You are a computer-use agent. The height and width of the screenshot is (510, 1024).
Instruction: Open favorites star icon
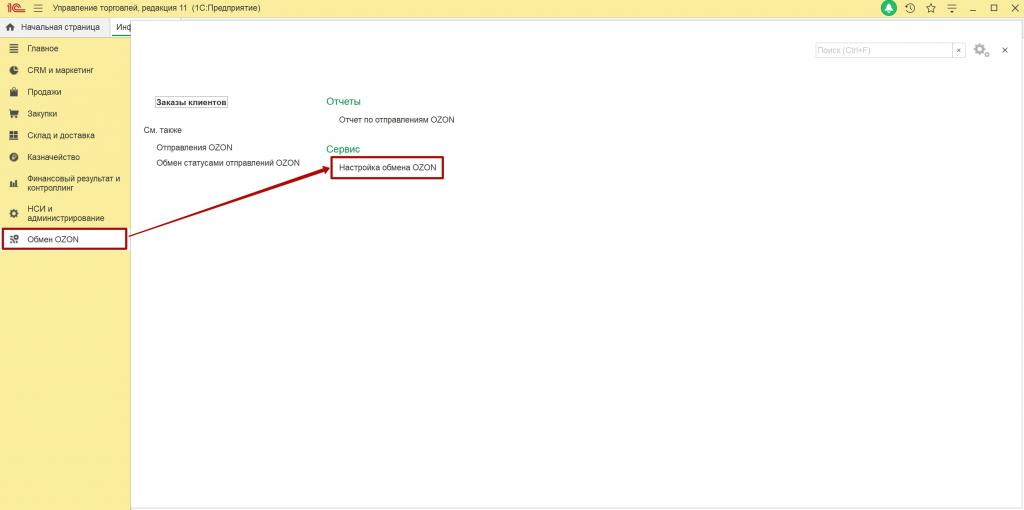pyautogui.click(x=931, y=8)
